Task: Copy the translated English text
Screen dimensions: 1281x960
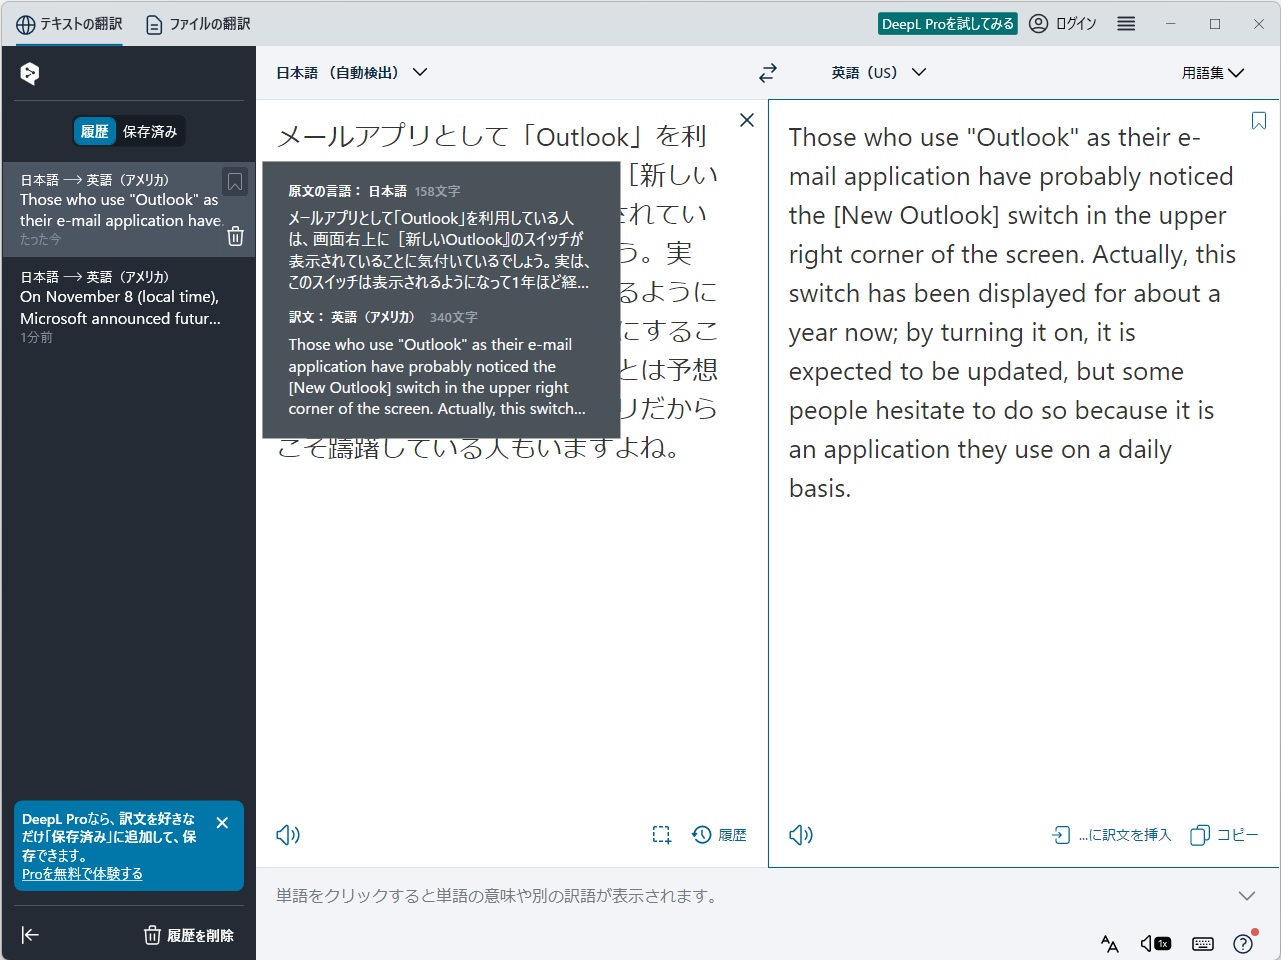Action: pos(1223,834)
